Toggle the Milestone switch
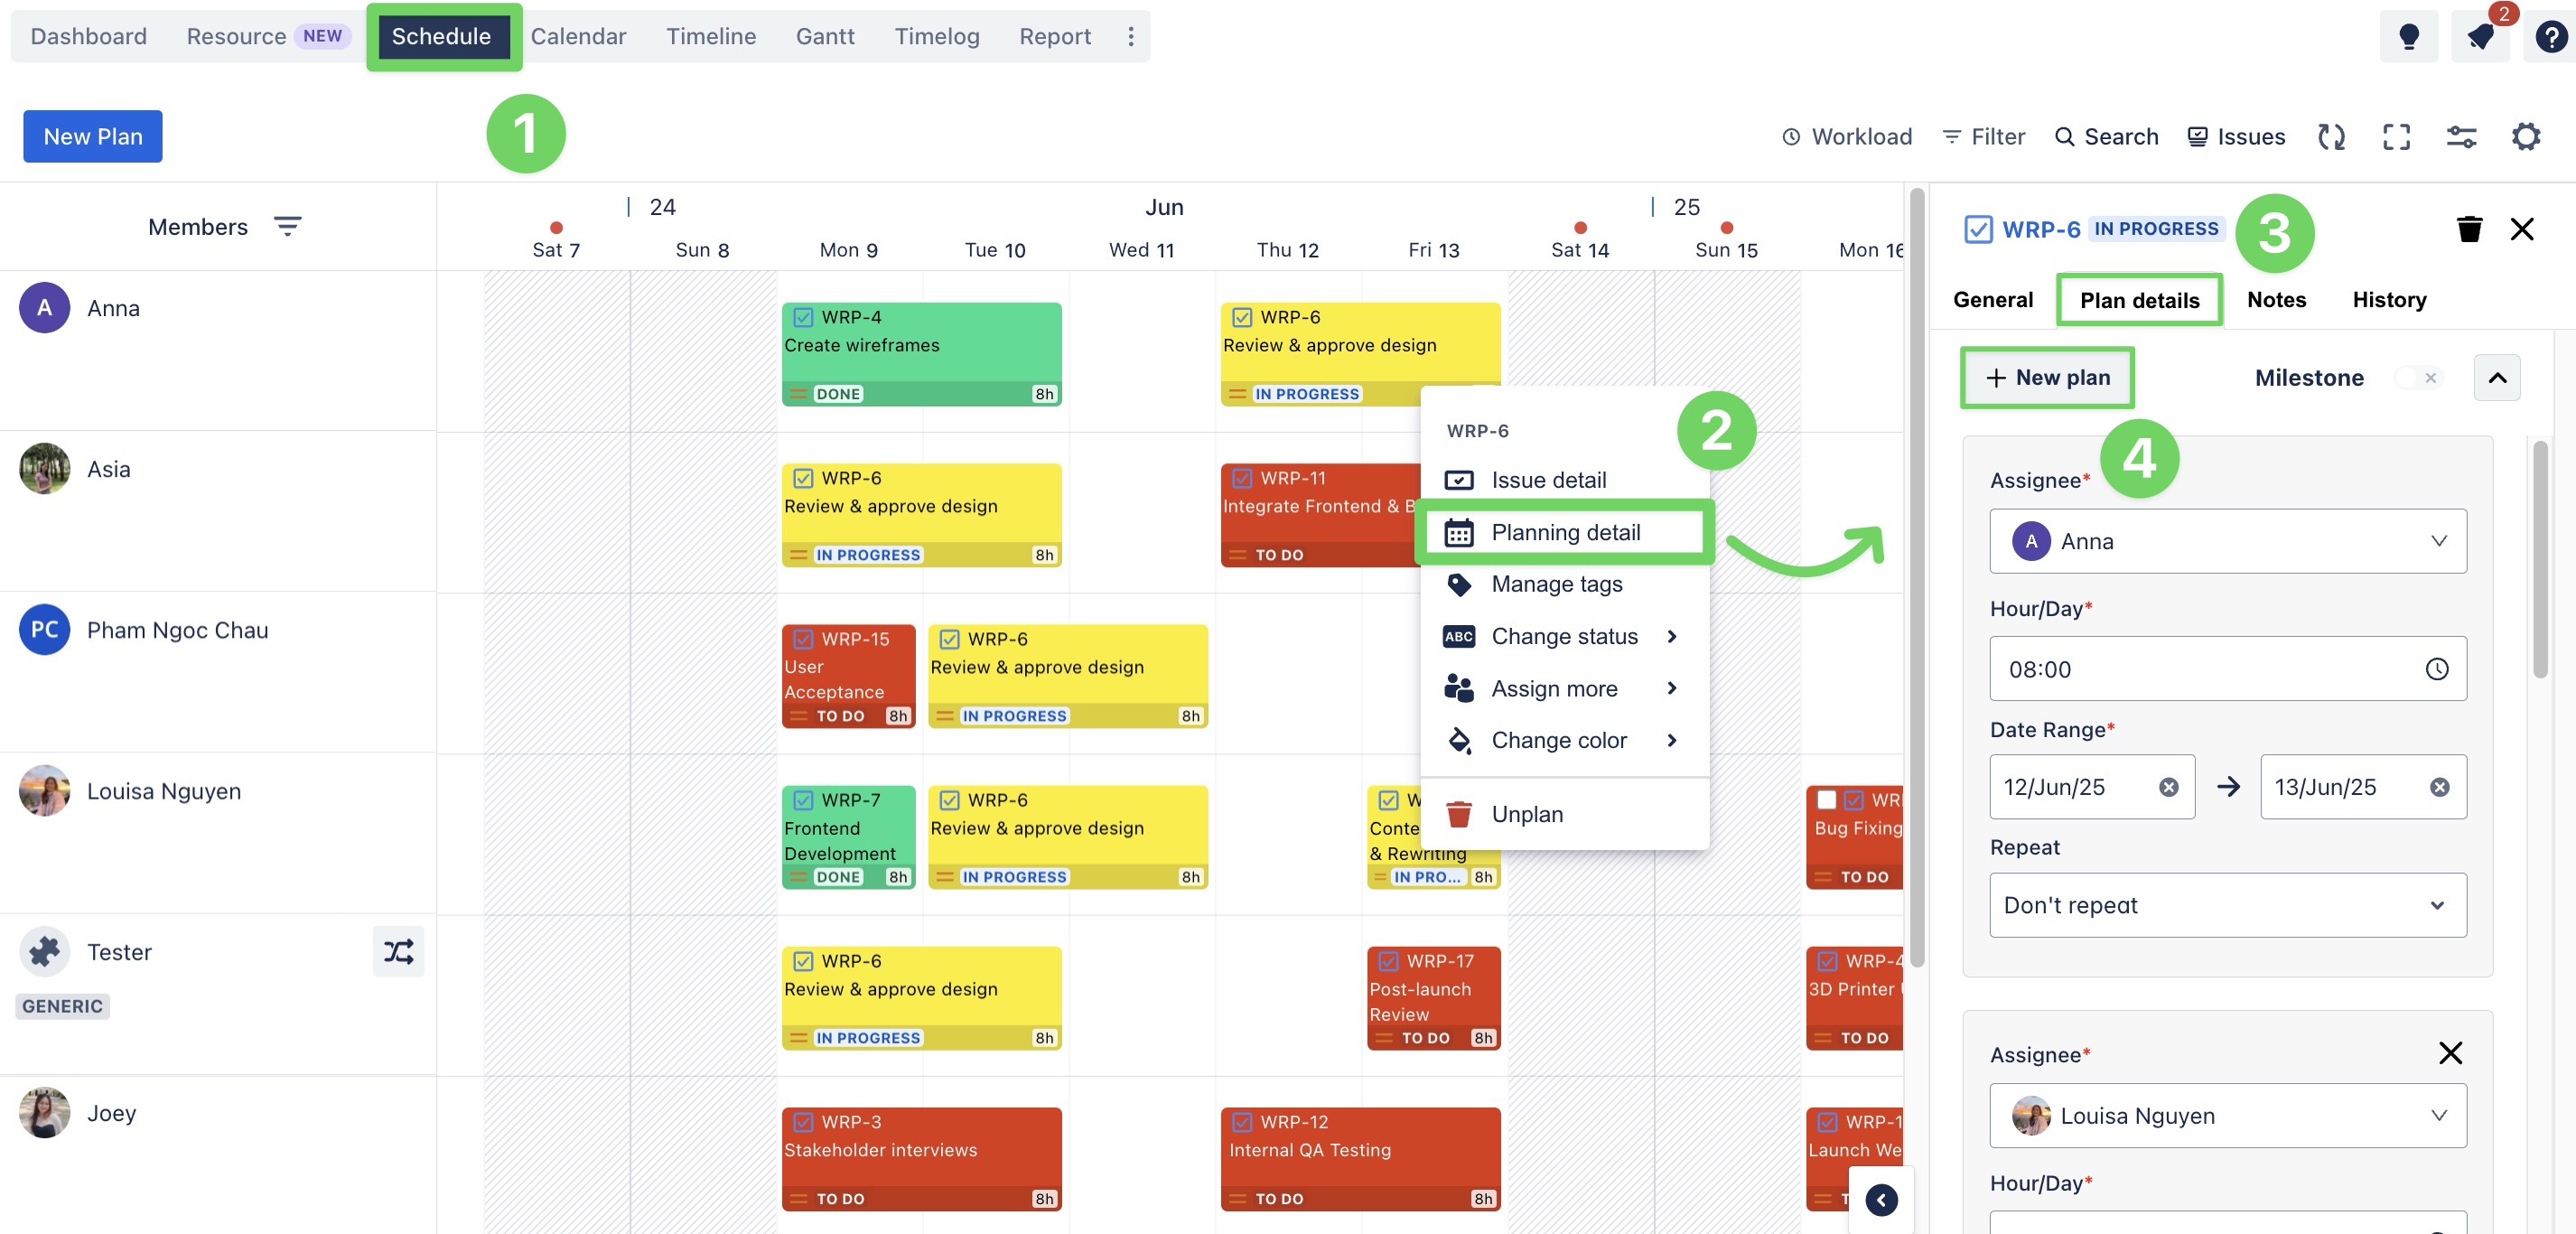Image resolution: width=2576 pixels, height=1234 pixels. 2419,378
